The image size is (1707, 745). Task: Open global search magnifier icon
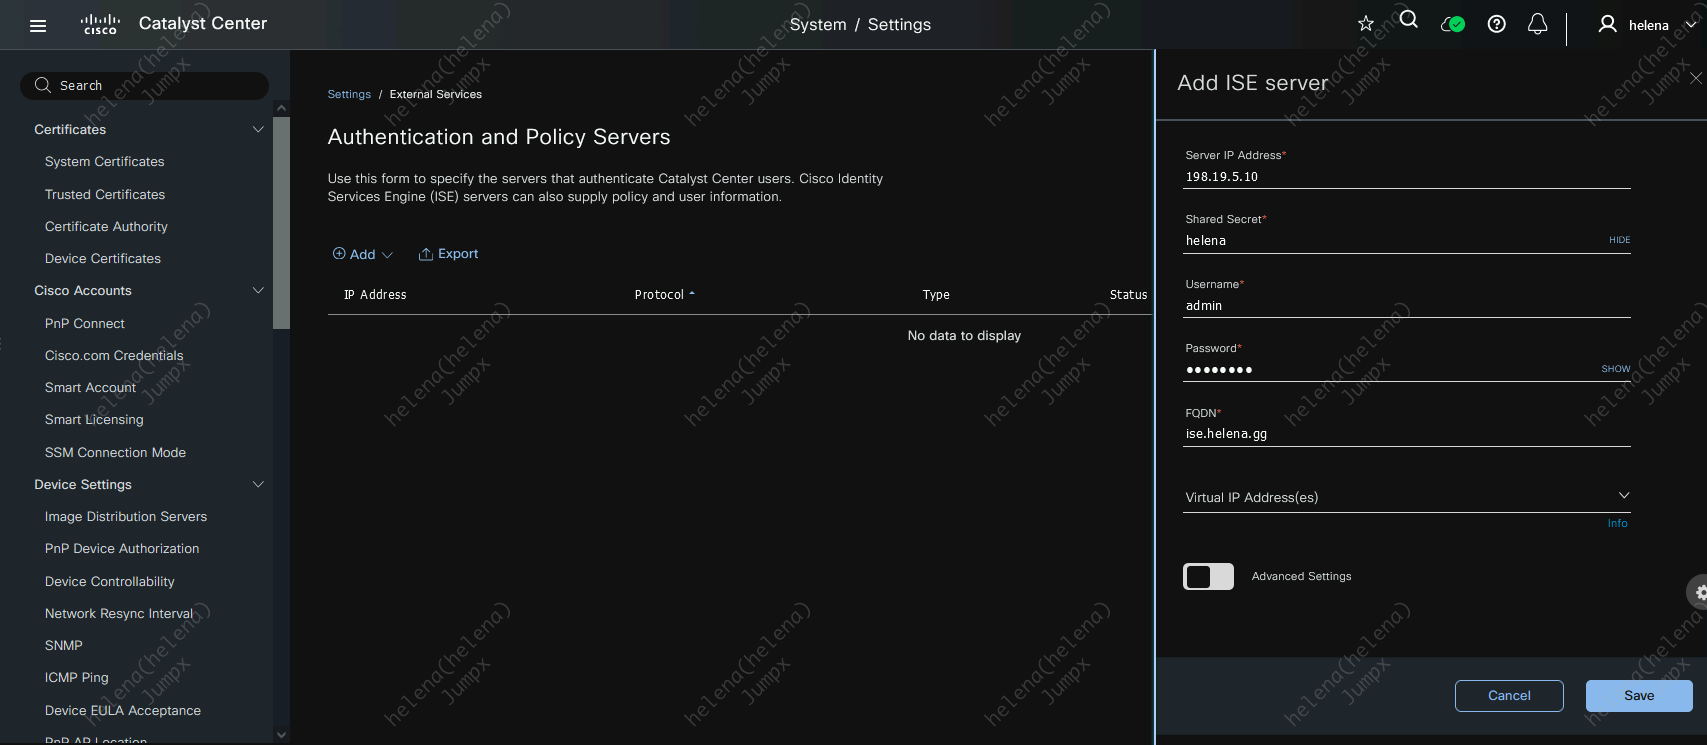point(1409,20)
